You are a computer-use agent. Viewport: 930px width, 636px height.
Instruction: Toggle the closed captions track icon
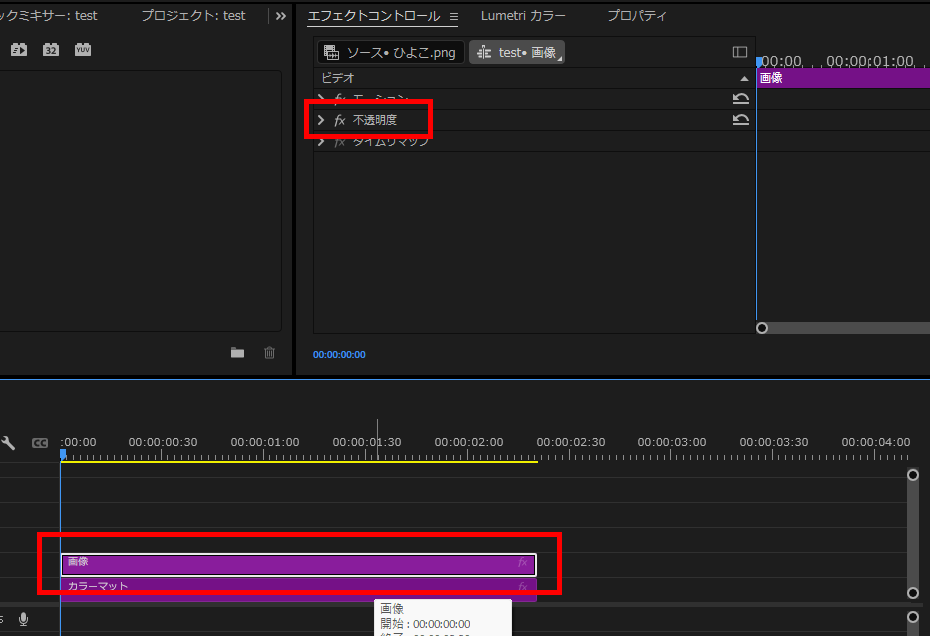40,443
